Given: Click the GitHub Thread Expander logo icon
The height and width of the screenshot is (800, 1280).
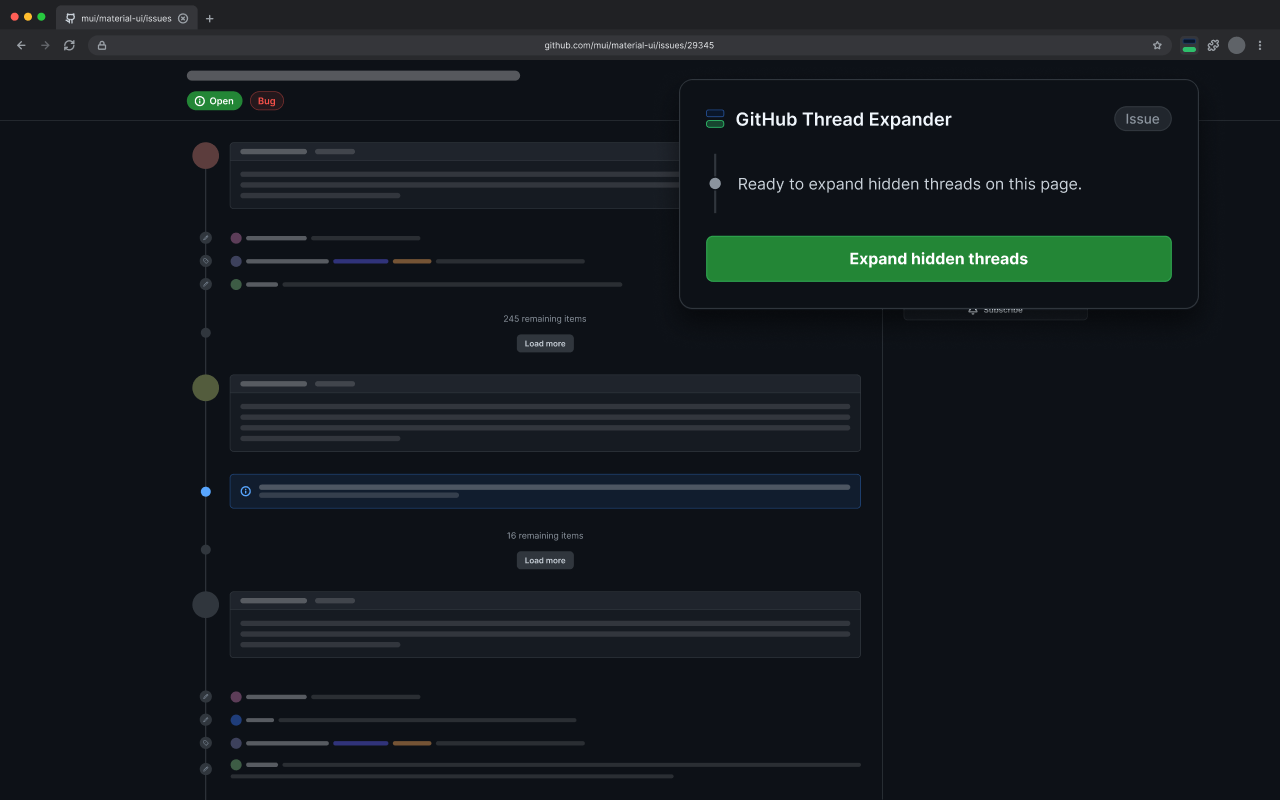Looking at the screenshot, I should [x=715, y=119].
